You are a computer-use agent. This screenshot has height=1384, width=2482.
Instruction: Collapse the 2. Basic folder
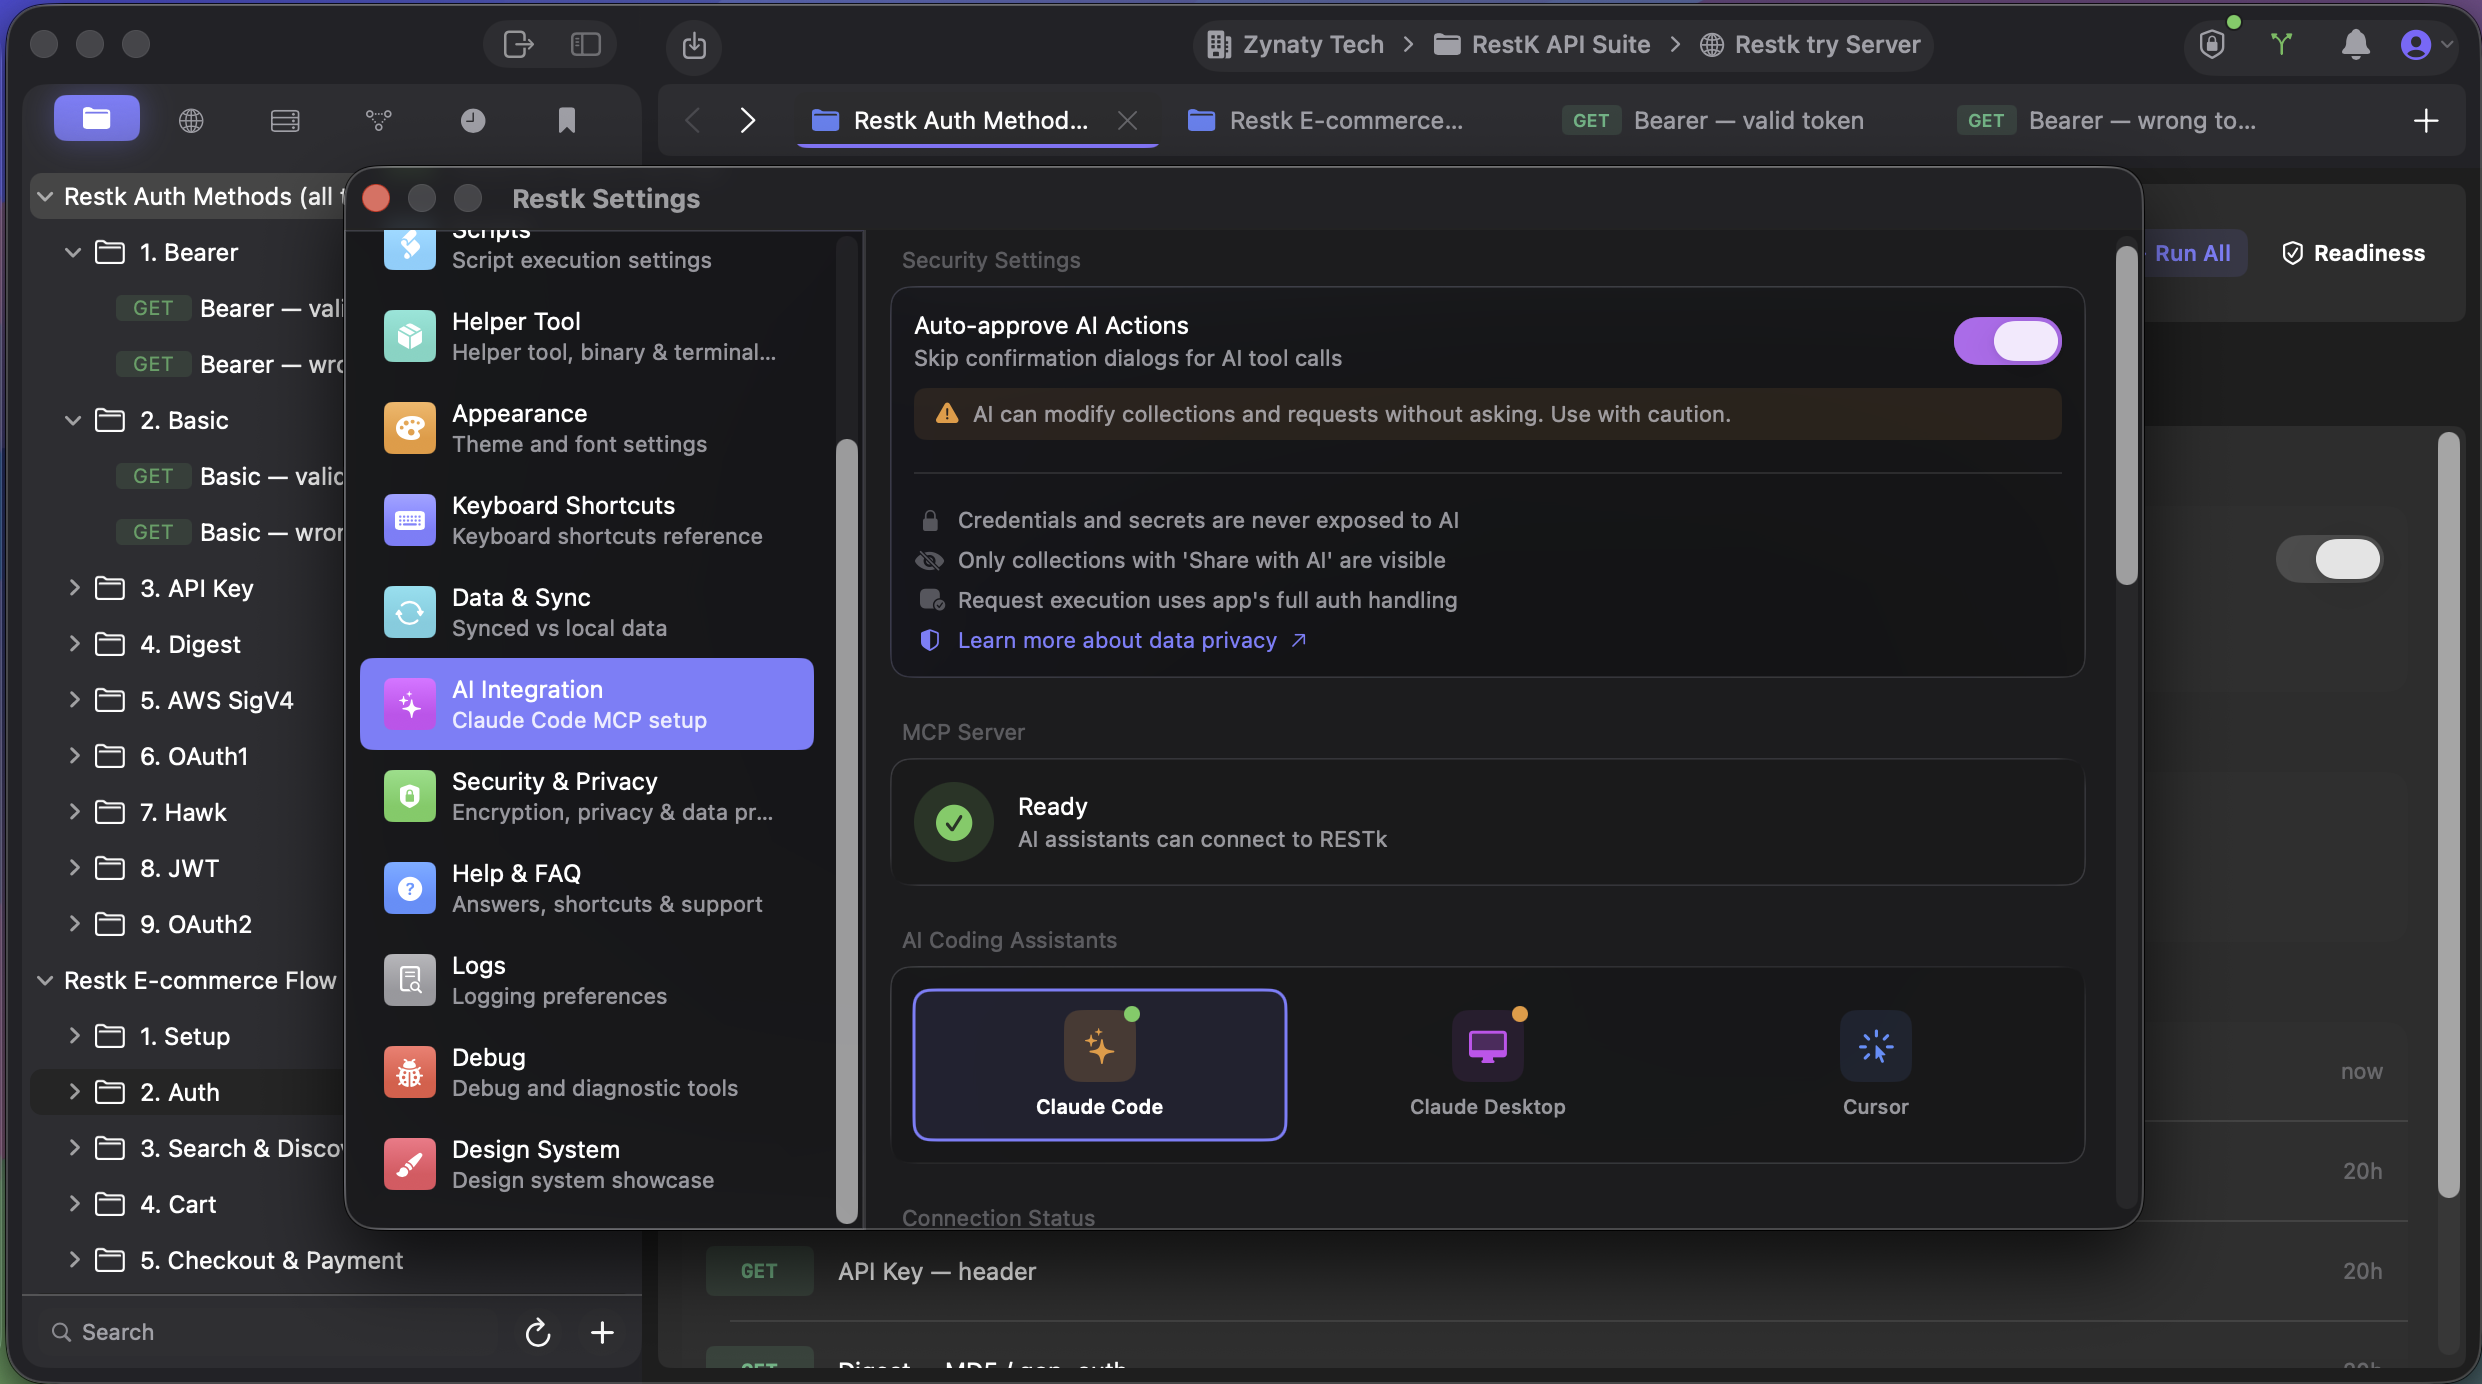[73, 420]
